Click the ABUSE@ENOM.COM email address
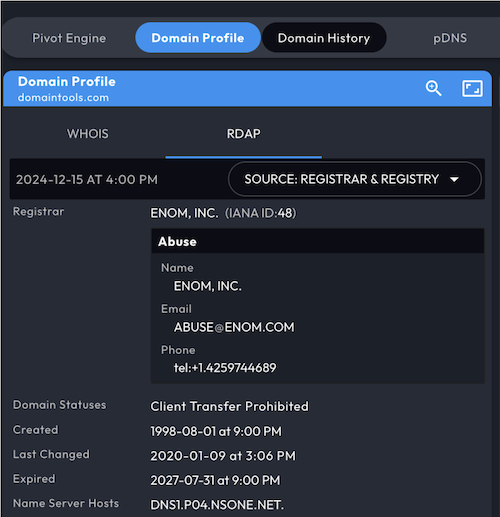 click(x=234, y=327)
